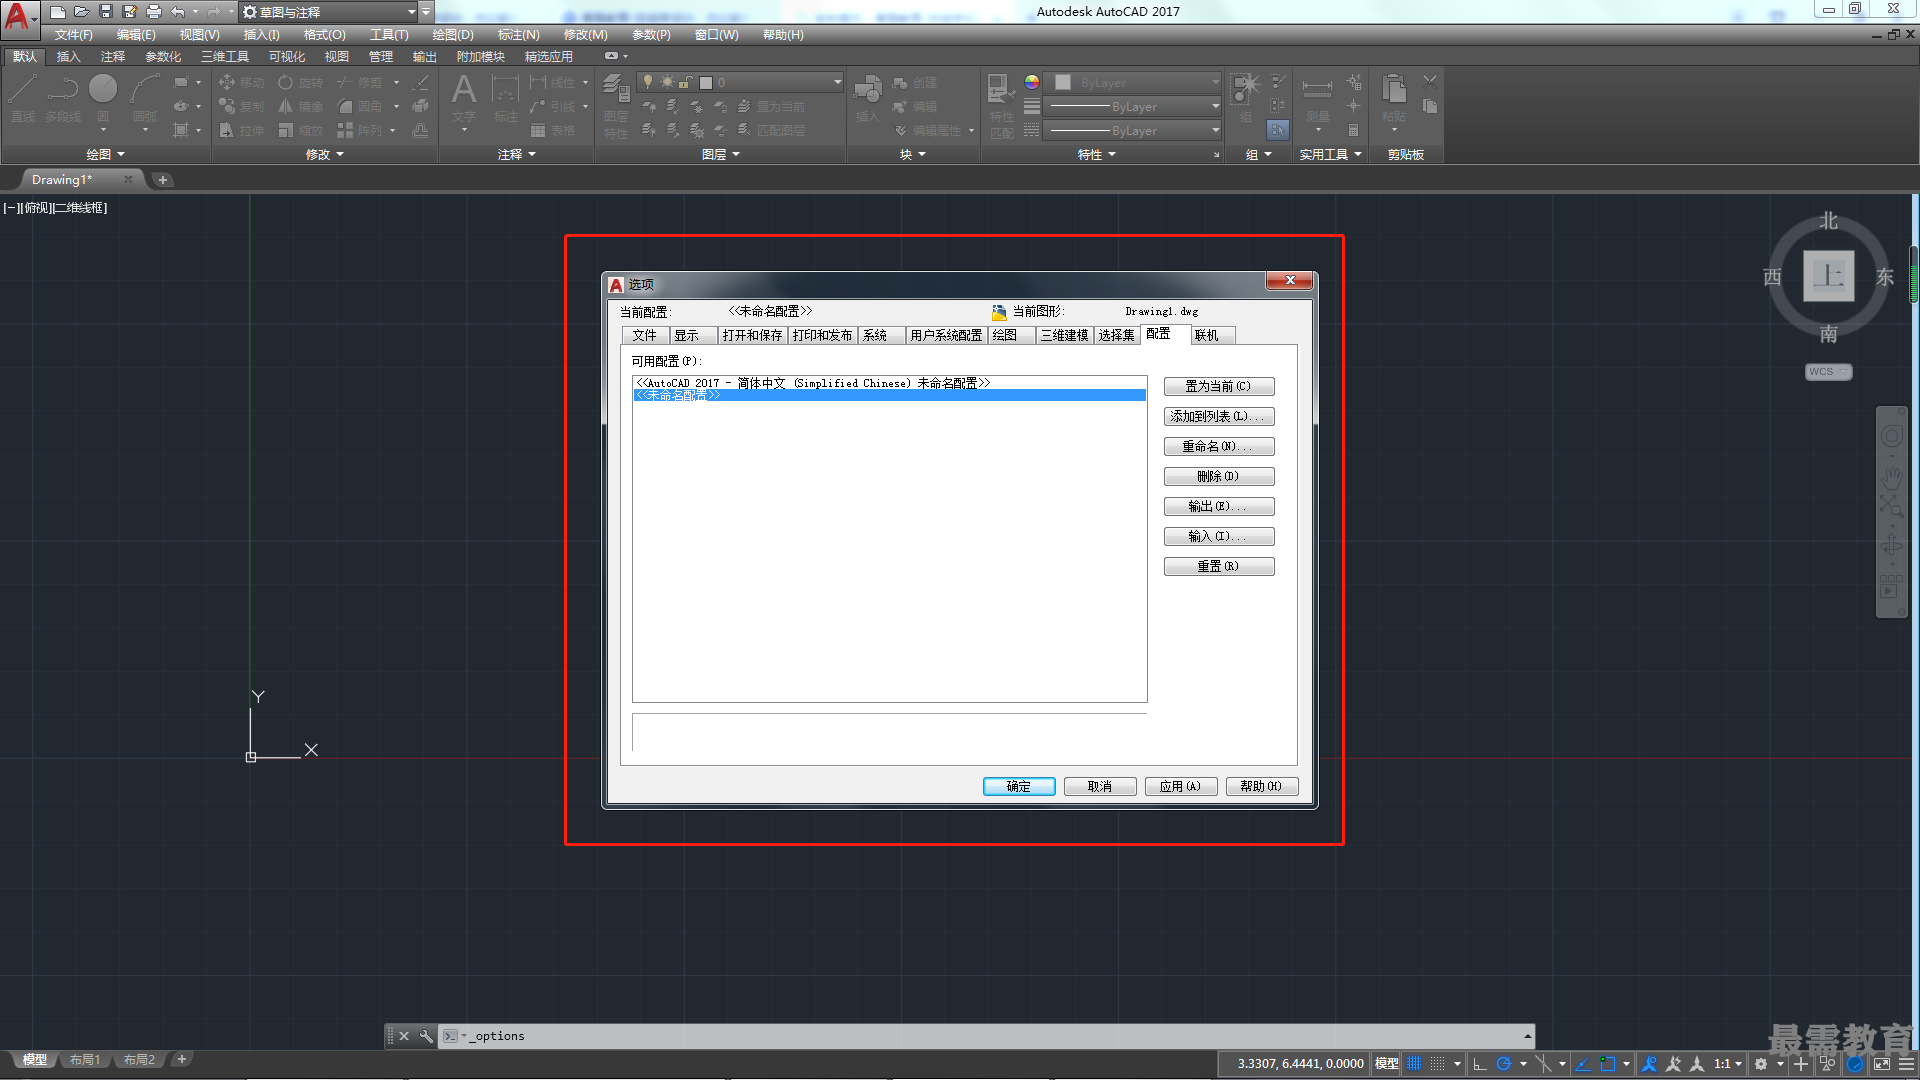Toggle hardware acceleration blue circle in status bar
This screenshot has height=1080, width=1920.
(x=1855, y=1064)
